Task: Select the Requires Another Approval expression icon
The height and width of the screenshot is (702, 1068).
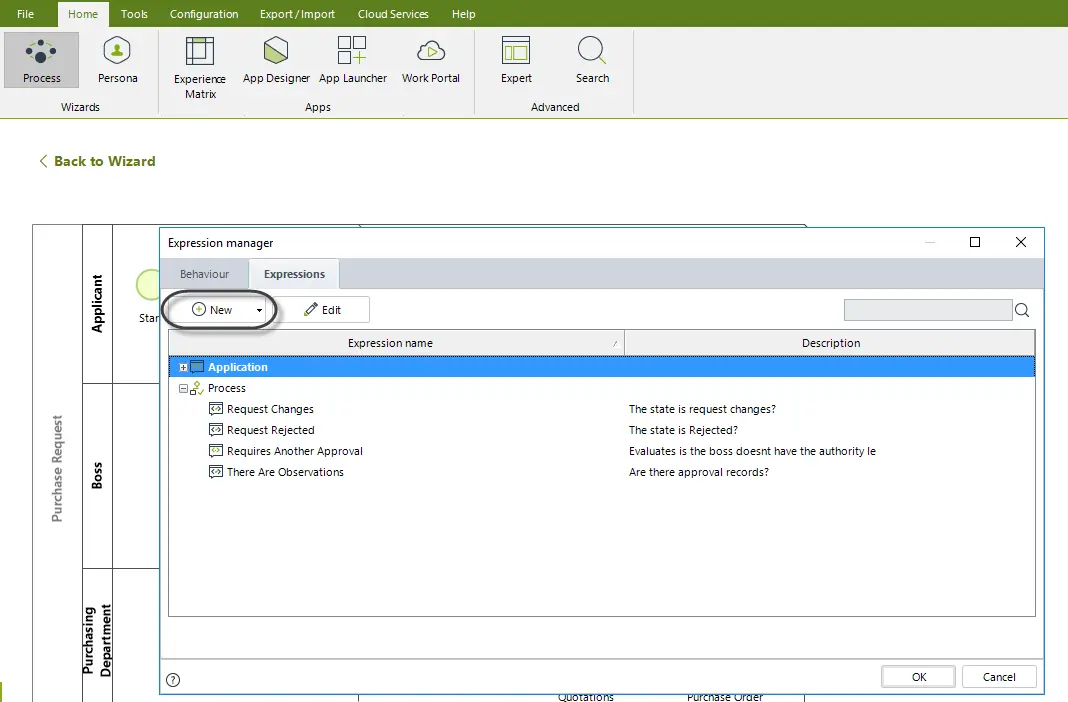Action: click(216, 451)
